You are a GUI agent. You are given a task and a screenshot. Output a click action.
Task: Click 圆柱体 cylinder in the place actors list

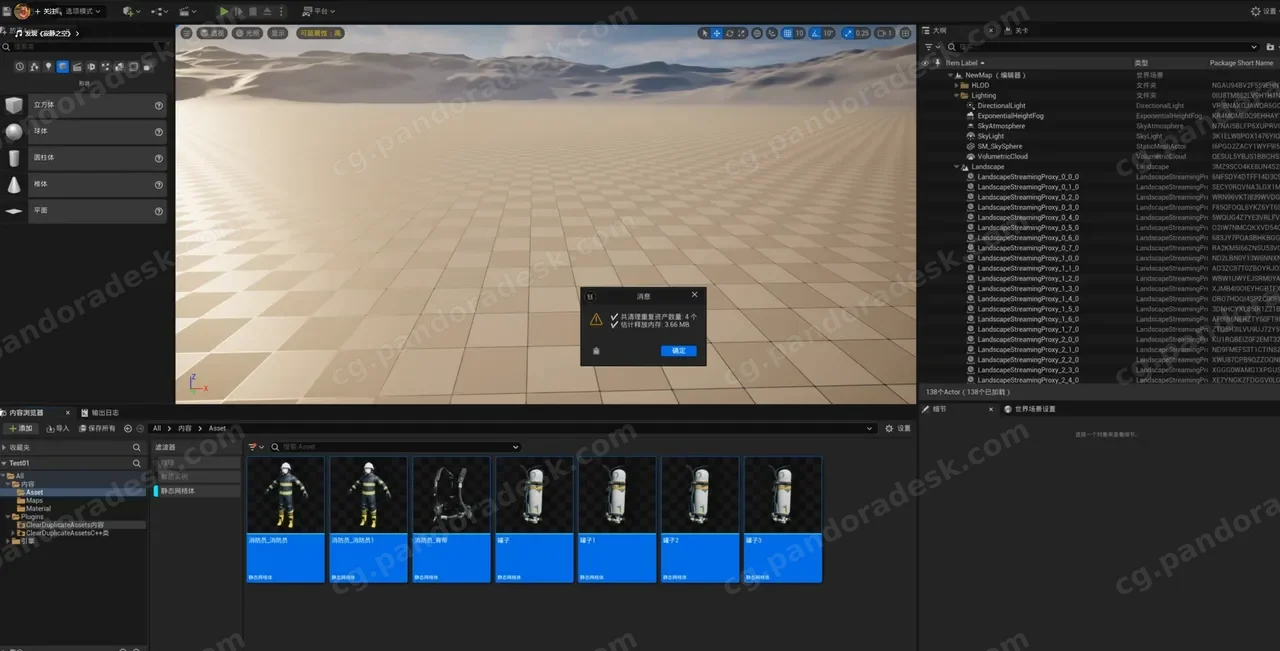pyautogui.click(x=85, y=158)
